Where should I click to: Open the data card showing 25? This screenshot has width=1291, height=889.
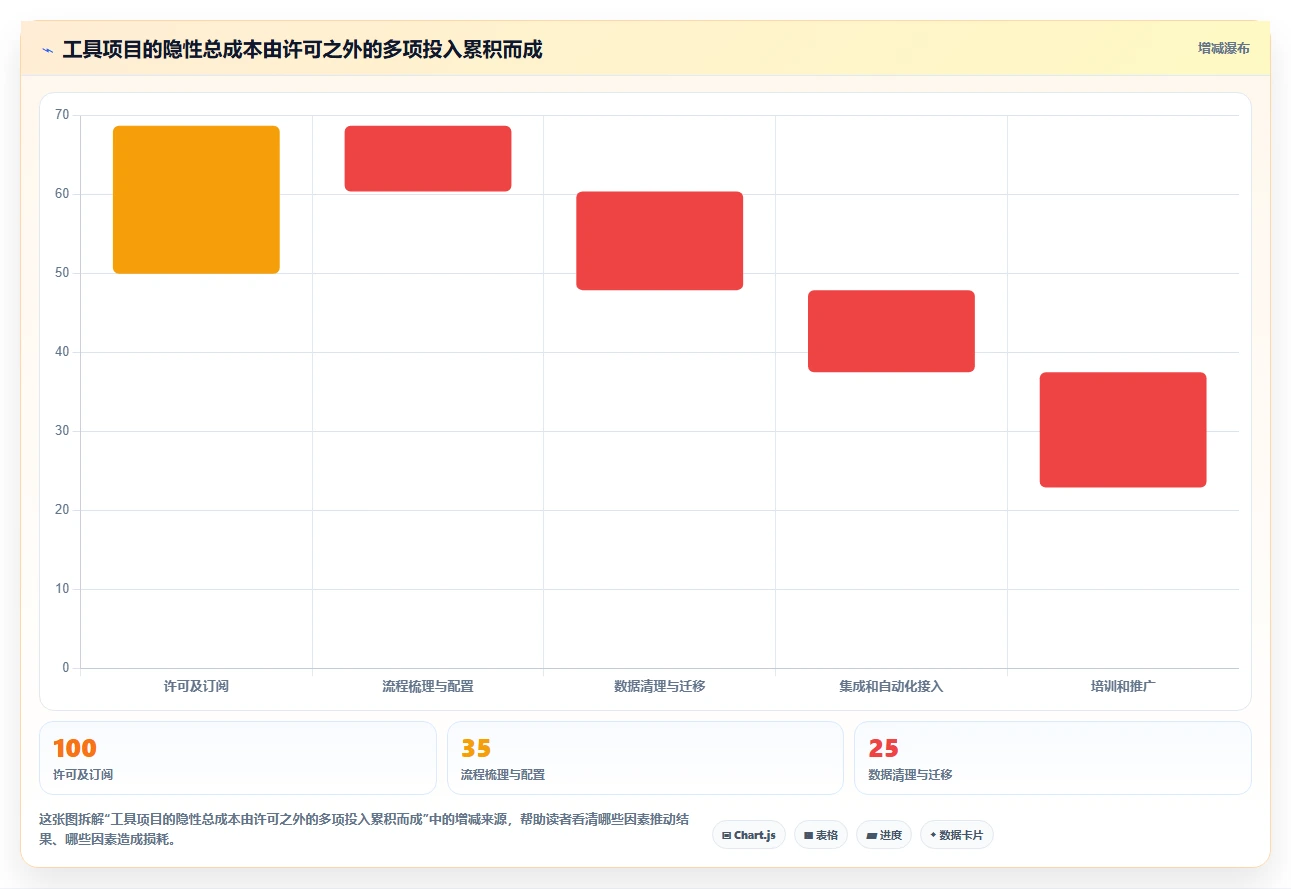click(1053, 758)
